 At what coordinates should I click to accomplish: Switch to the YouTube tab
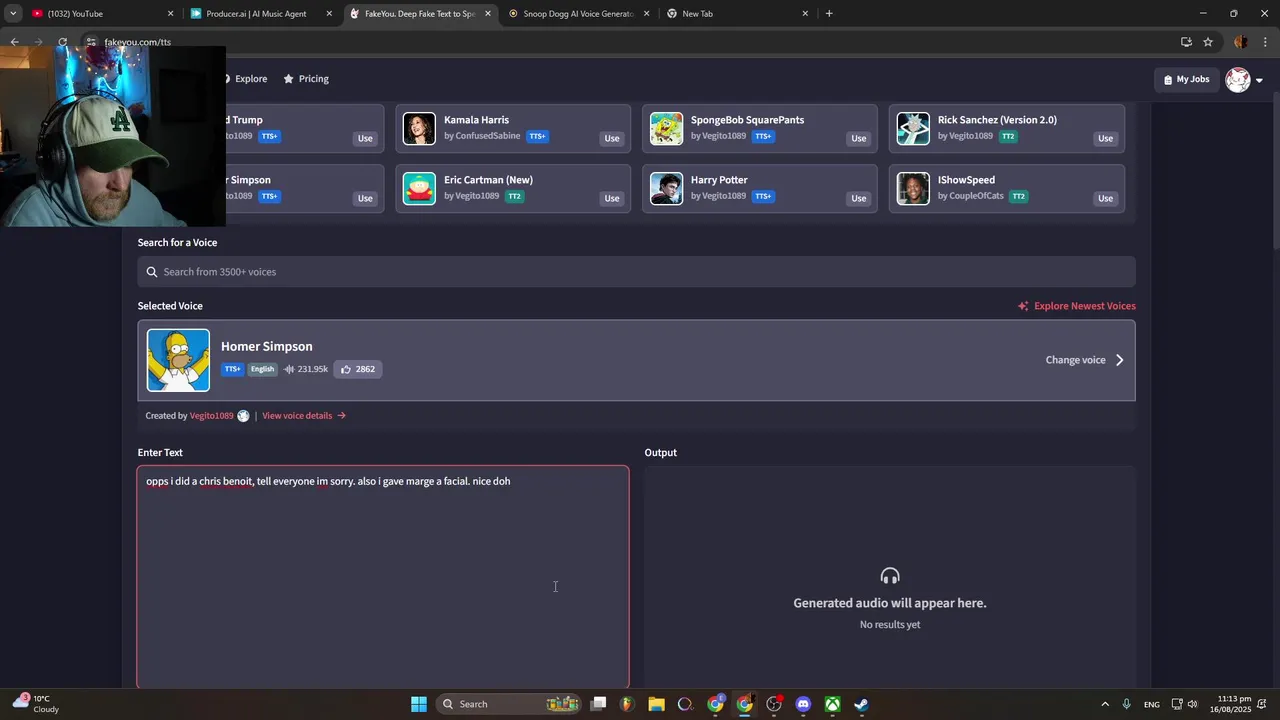[x=100, y=14]
